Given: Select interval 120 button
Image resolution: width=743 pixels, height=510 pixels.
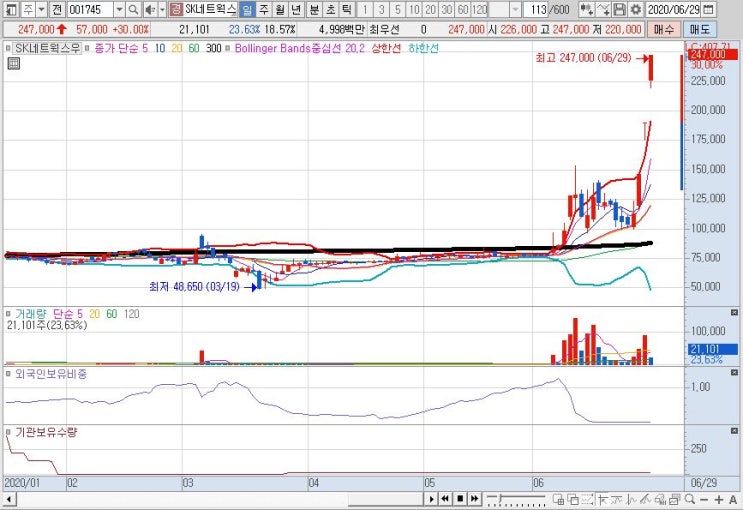Looking at the screenshot, I should (x=480, y=9).
